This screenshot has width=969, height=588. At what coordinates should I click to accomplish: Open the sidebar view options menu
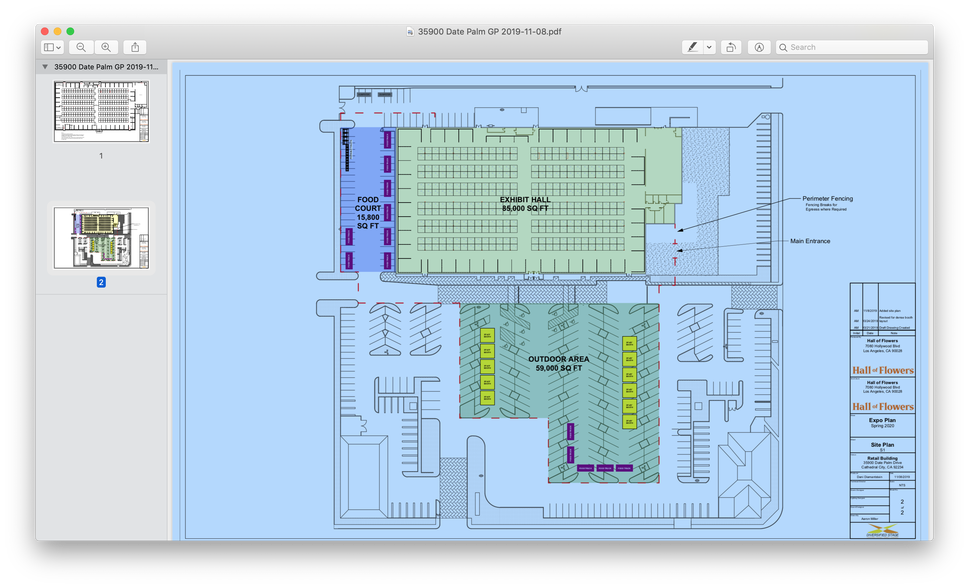52,47
